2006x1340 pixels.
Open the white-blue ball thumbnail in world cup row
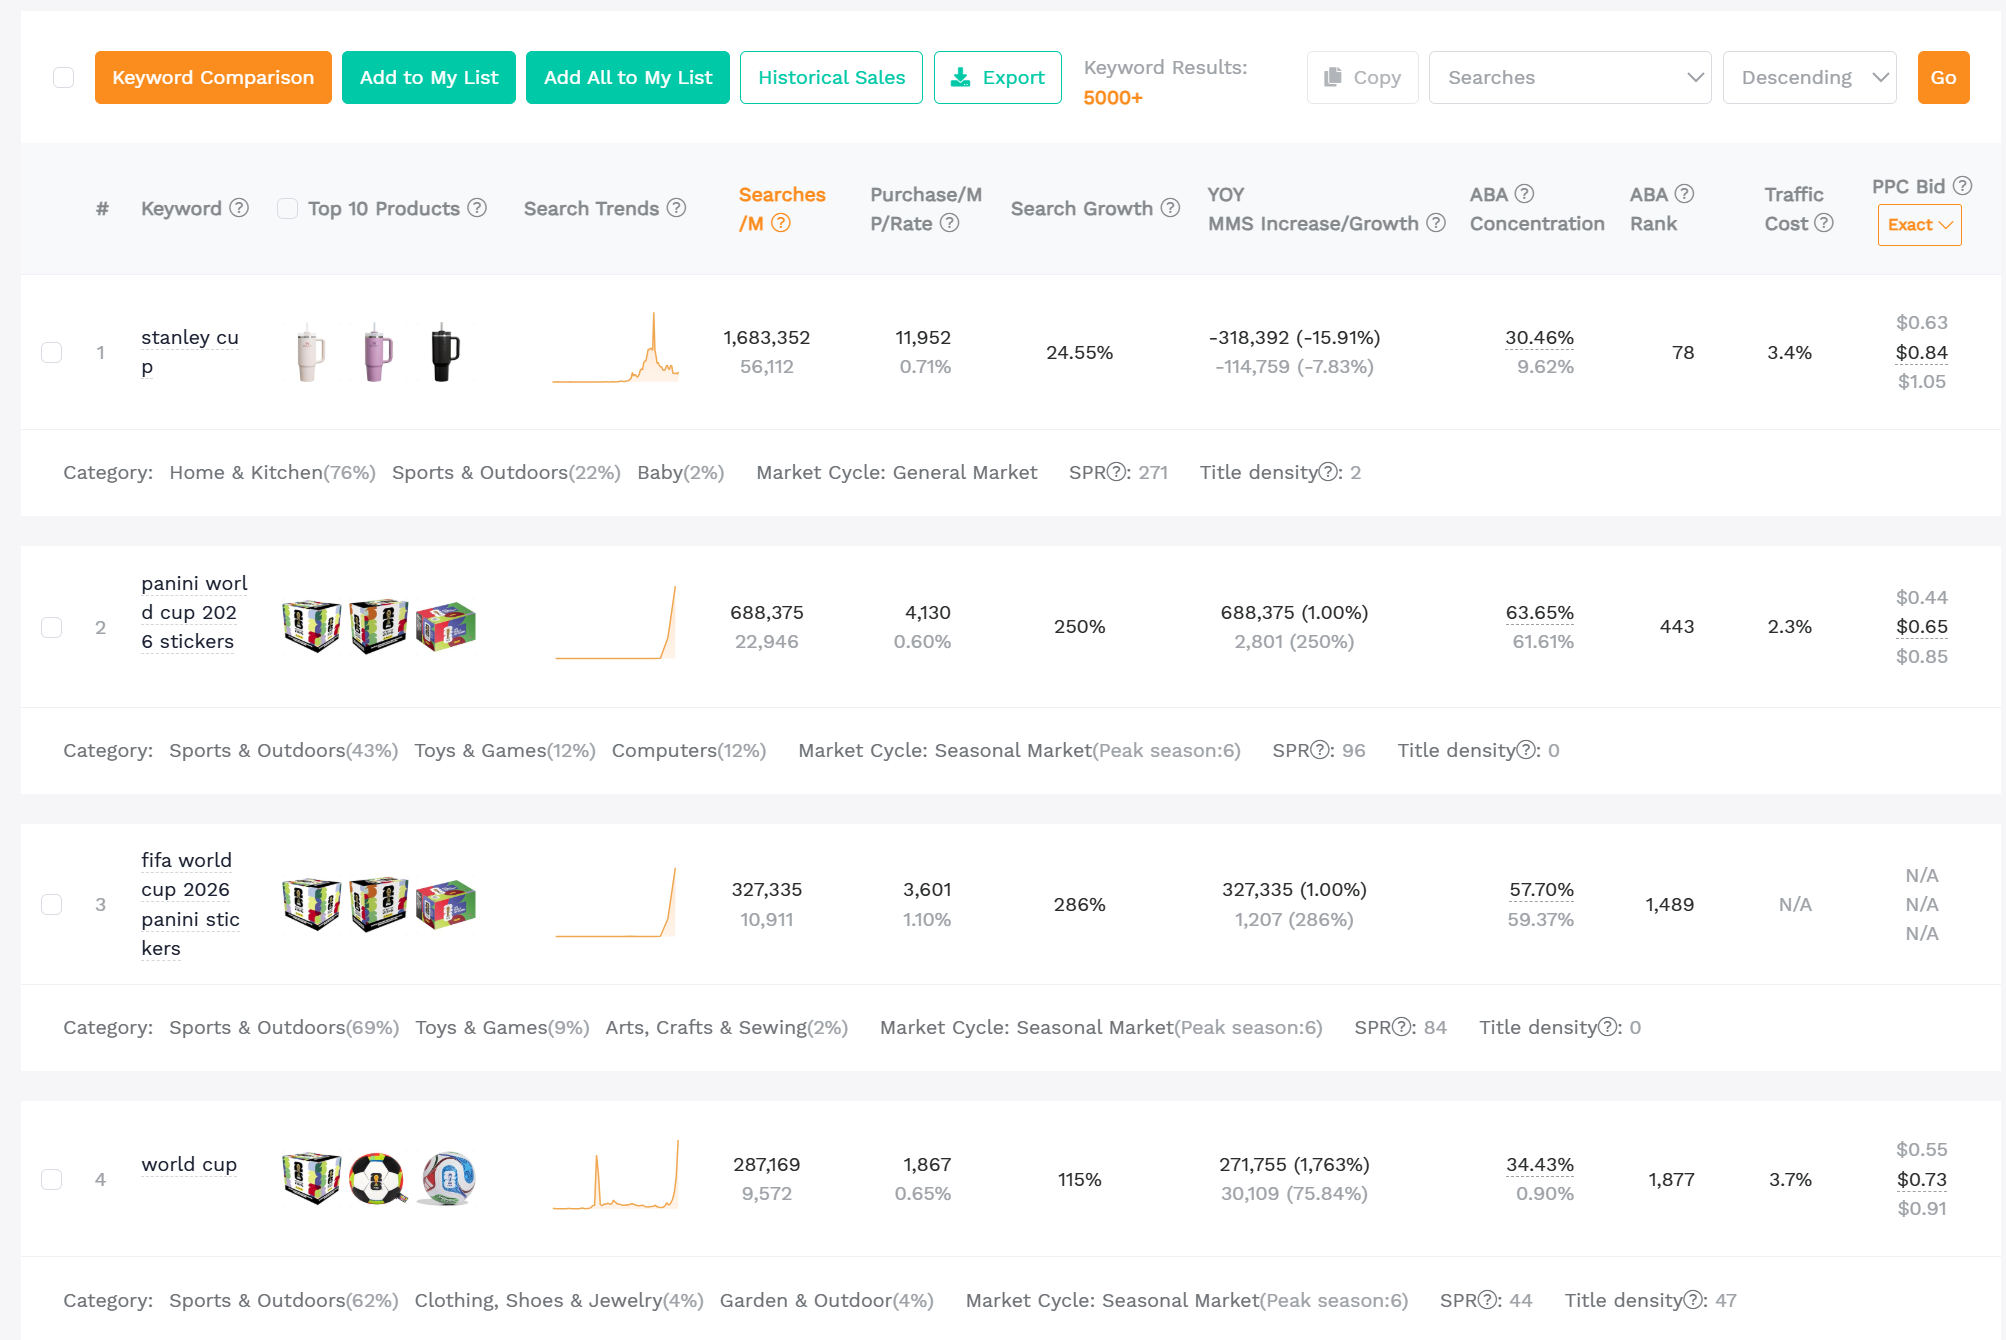tap(446, 1178)
